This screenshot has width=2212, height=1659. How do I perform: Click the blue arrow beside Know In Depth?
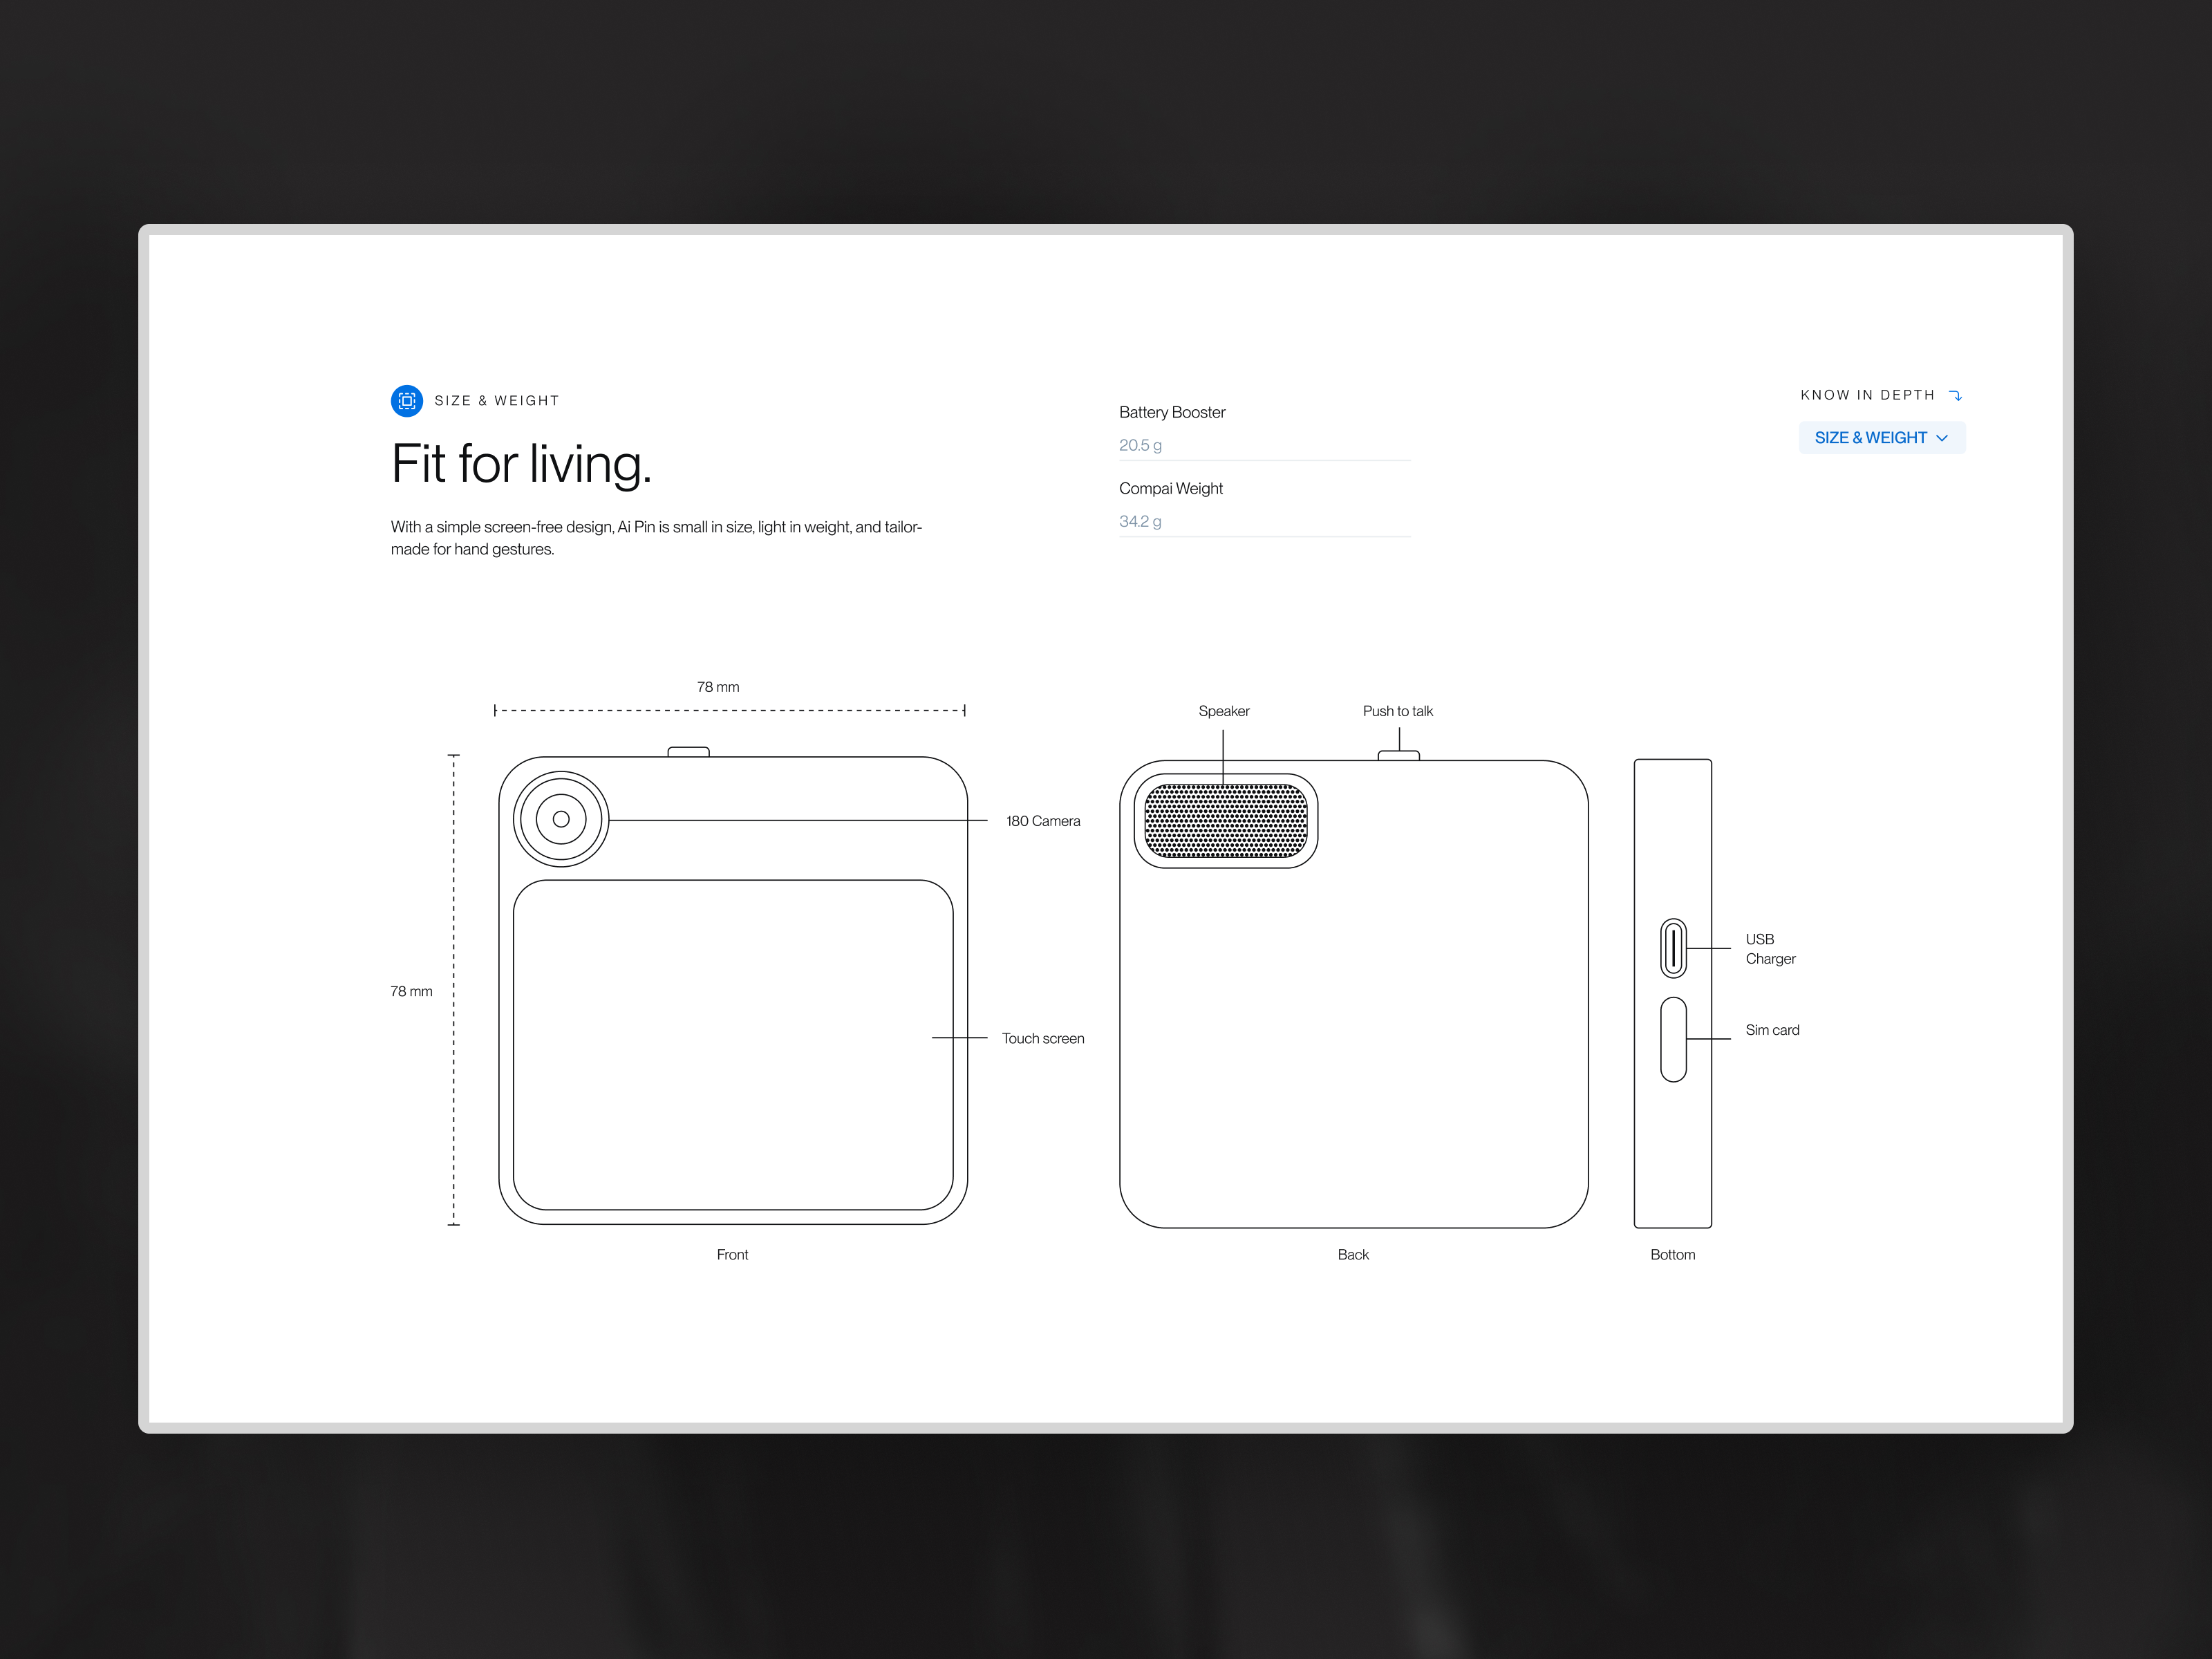[x=1956, y=395]
